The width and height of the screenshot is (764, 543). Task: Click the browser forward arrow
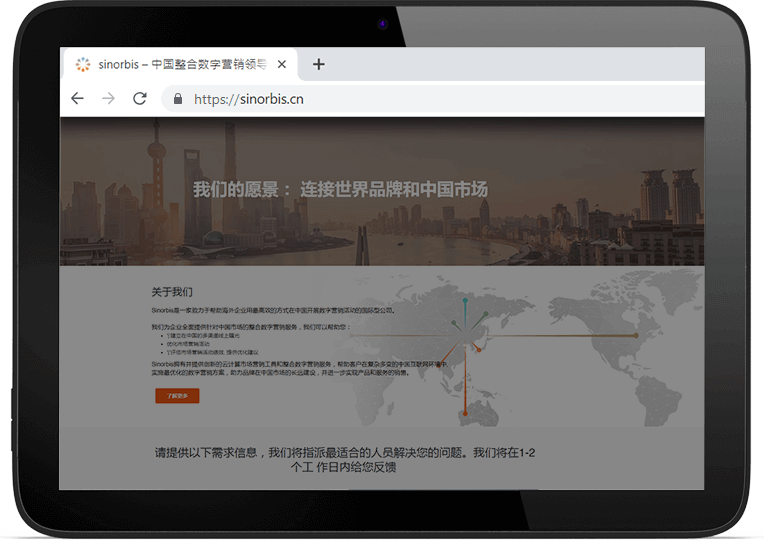(x=108, y=98)
